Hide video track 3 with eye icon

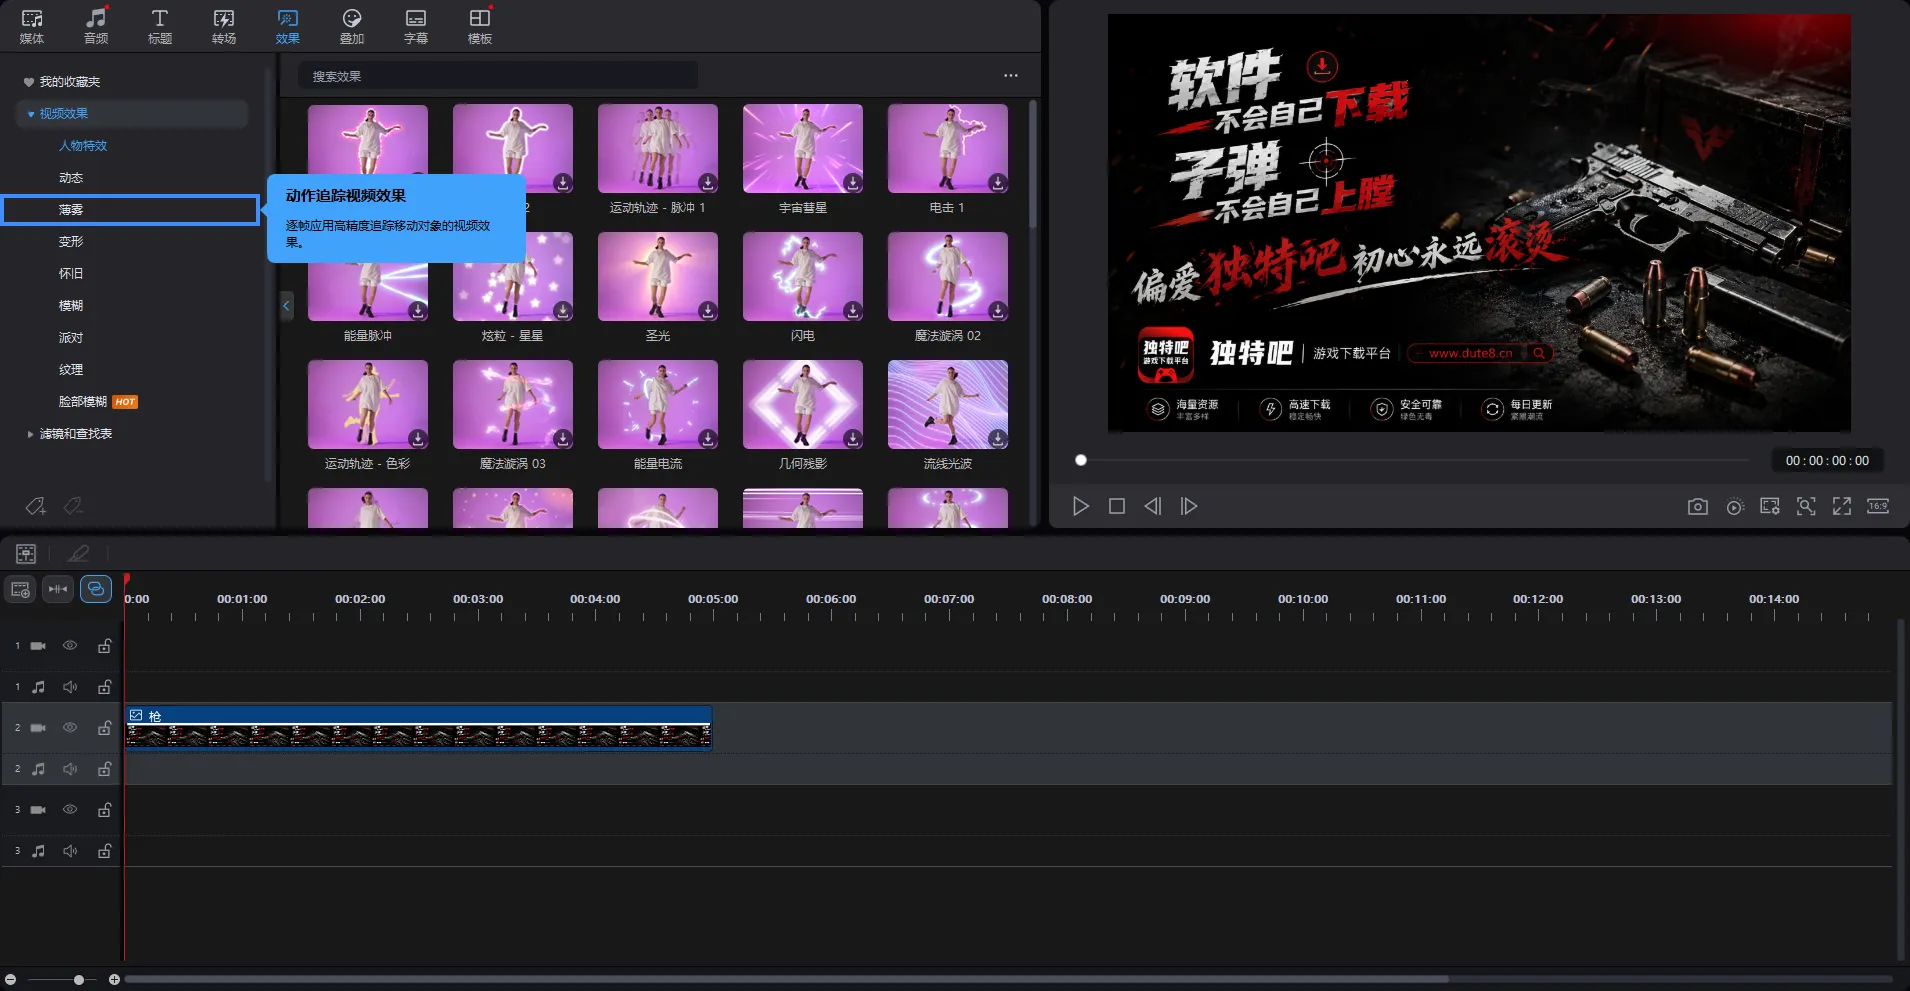point(70,810)
